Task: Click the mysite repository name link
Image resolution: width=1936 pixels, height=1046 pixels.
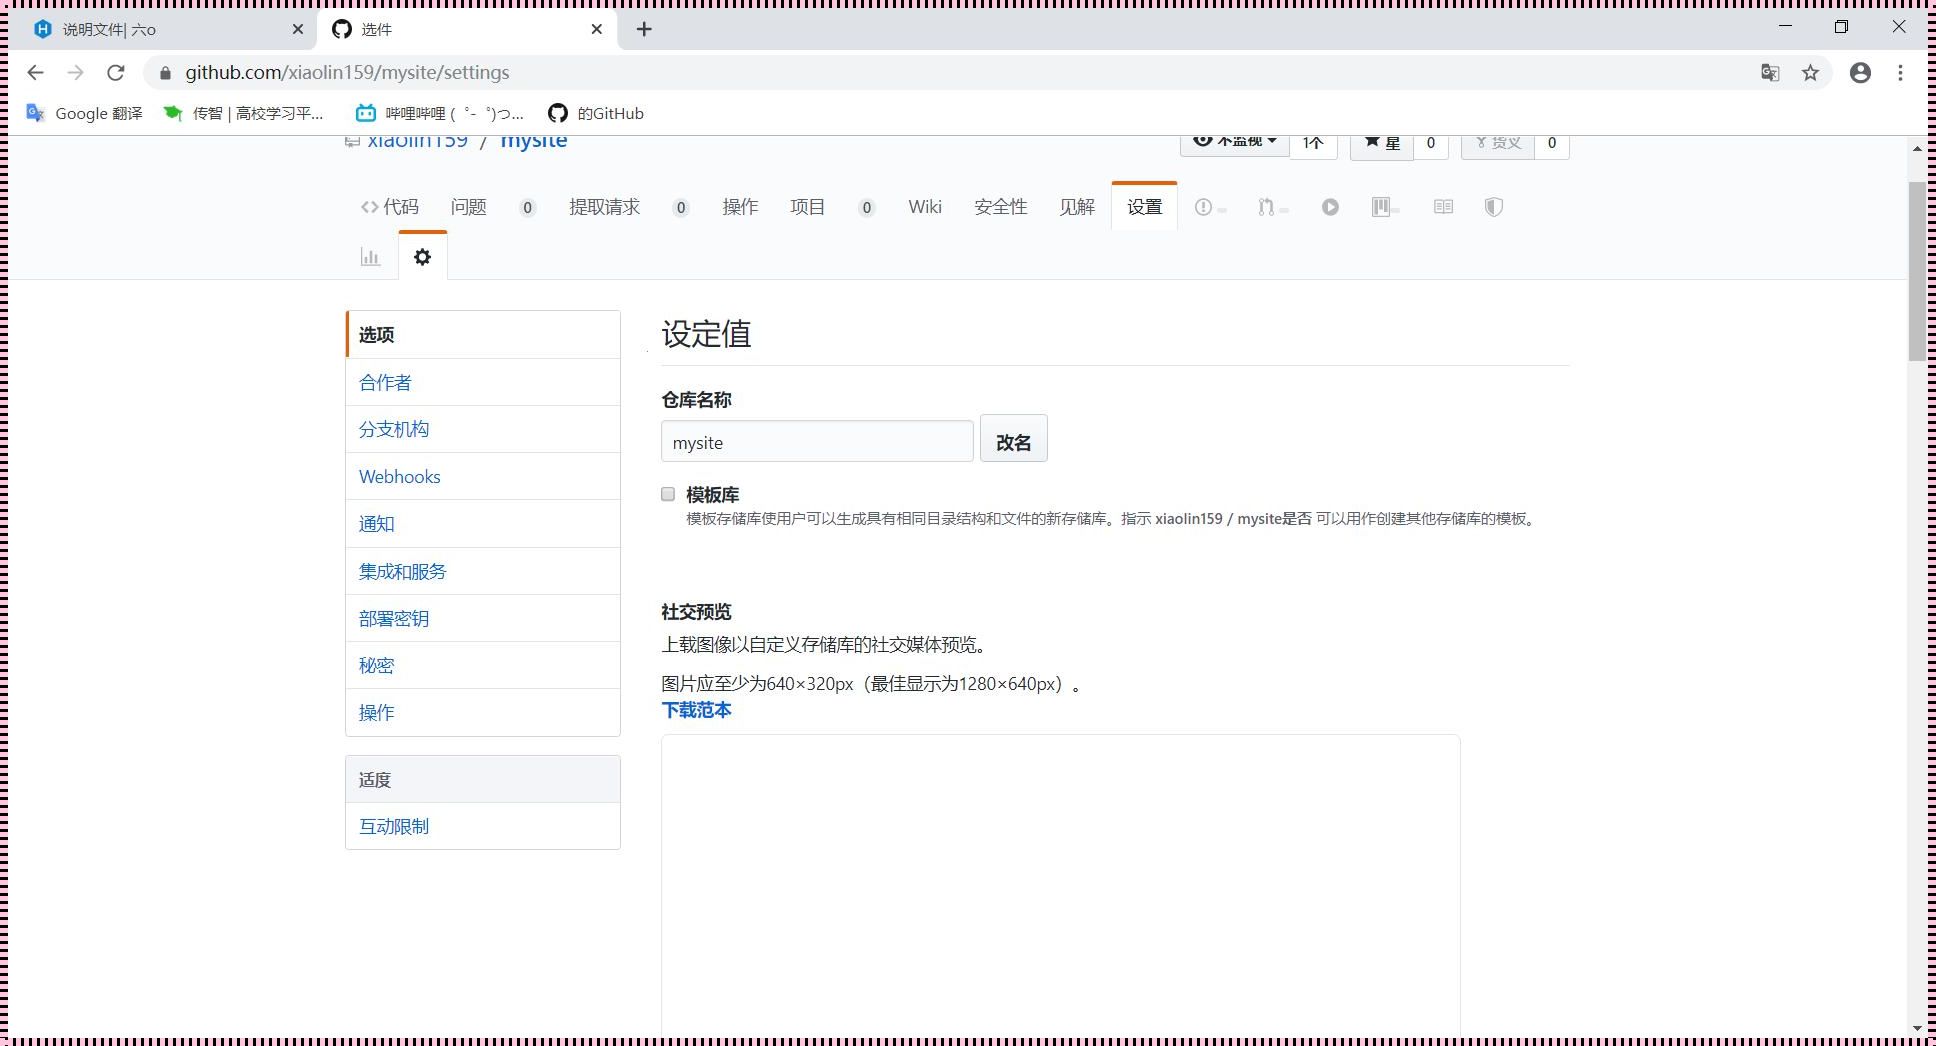Action: (x=534, y=142)
